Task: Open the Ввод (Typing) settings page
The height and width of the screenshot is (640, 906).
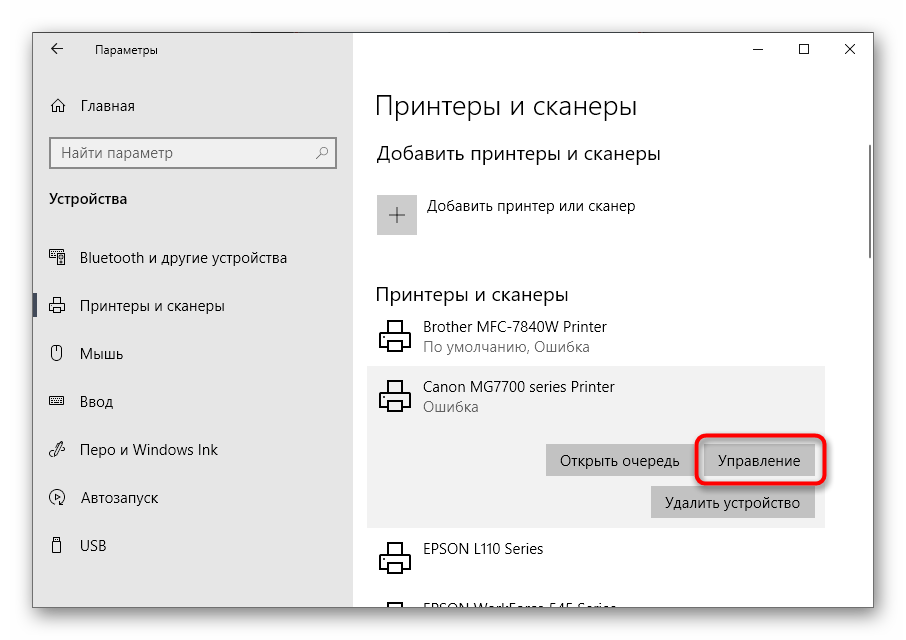Action: [x=98, y=402]
